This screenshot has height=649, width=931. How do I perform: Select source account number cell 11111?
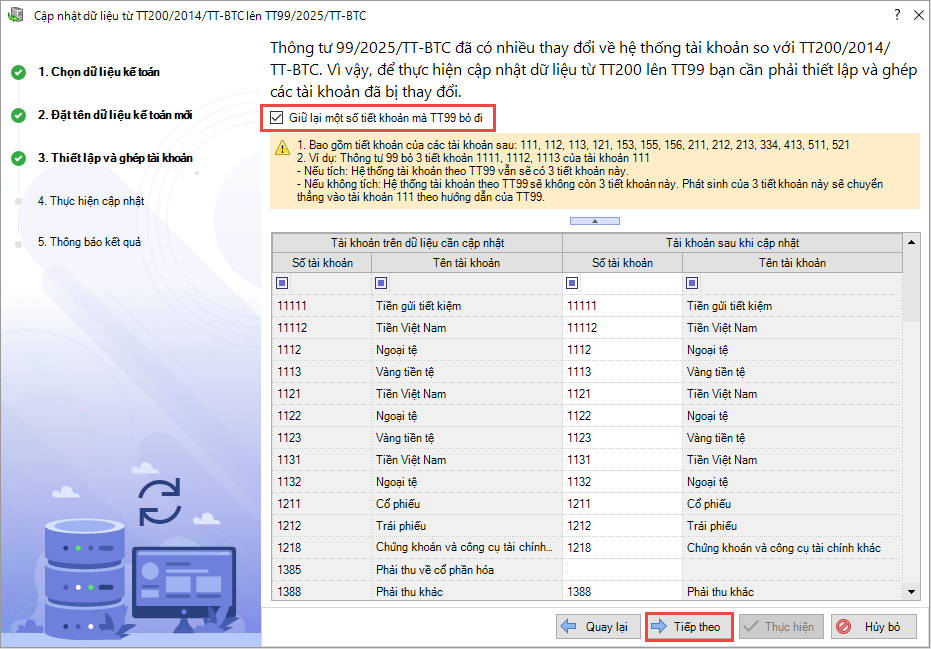point(322,306)
